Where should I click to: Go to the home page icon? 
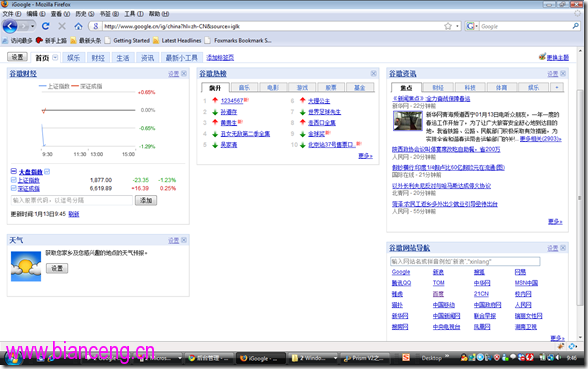pyautogui.click(x=78, y=26)
